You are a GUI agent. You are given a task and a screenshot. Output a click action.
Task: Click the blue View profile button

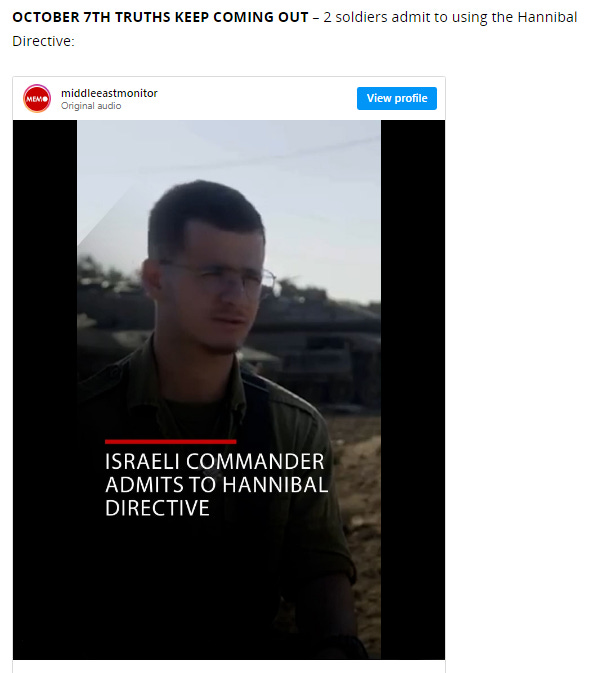tap(397, 98)
